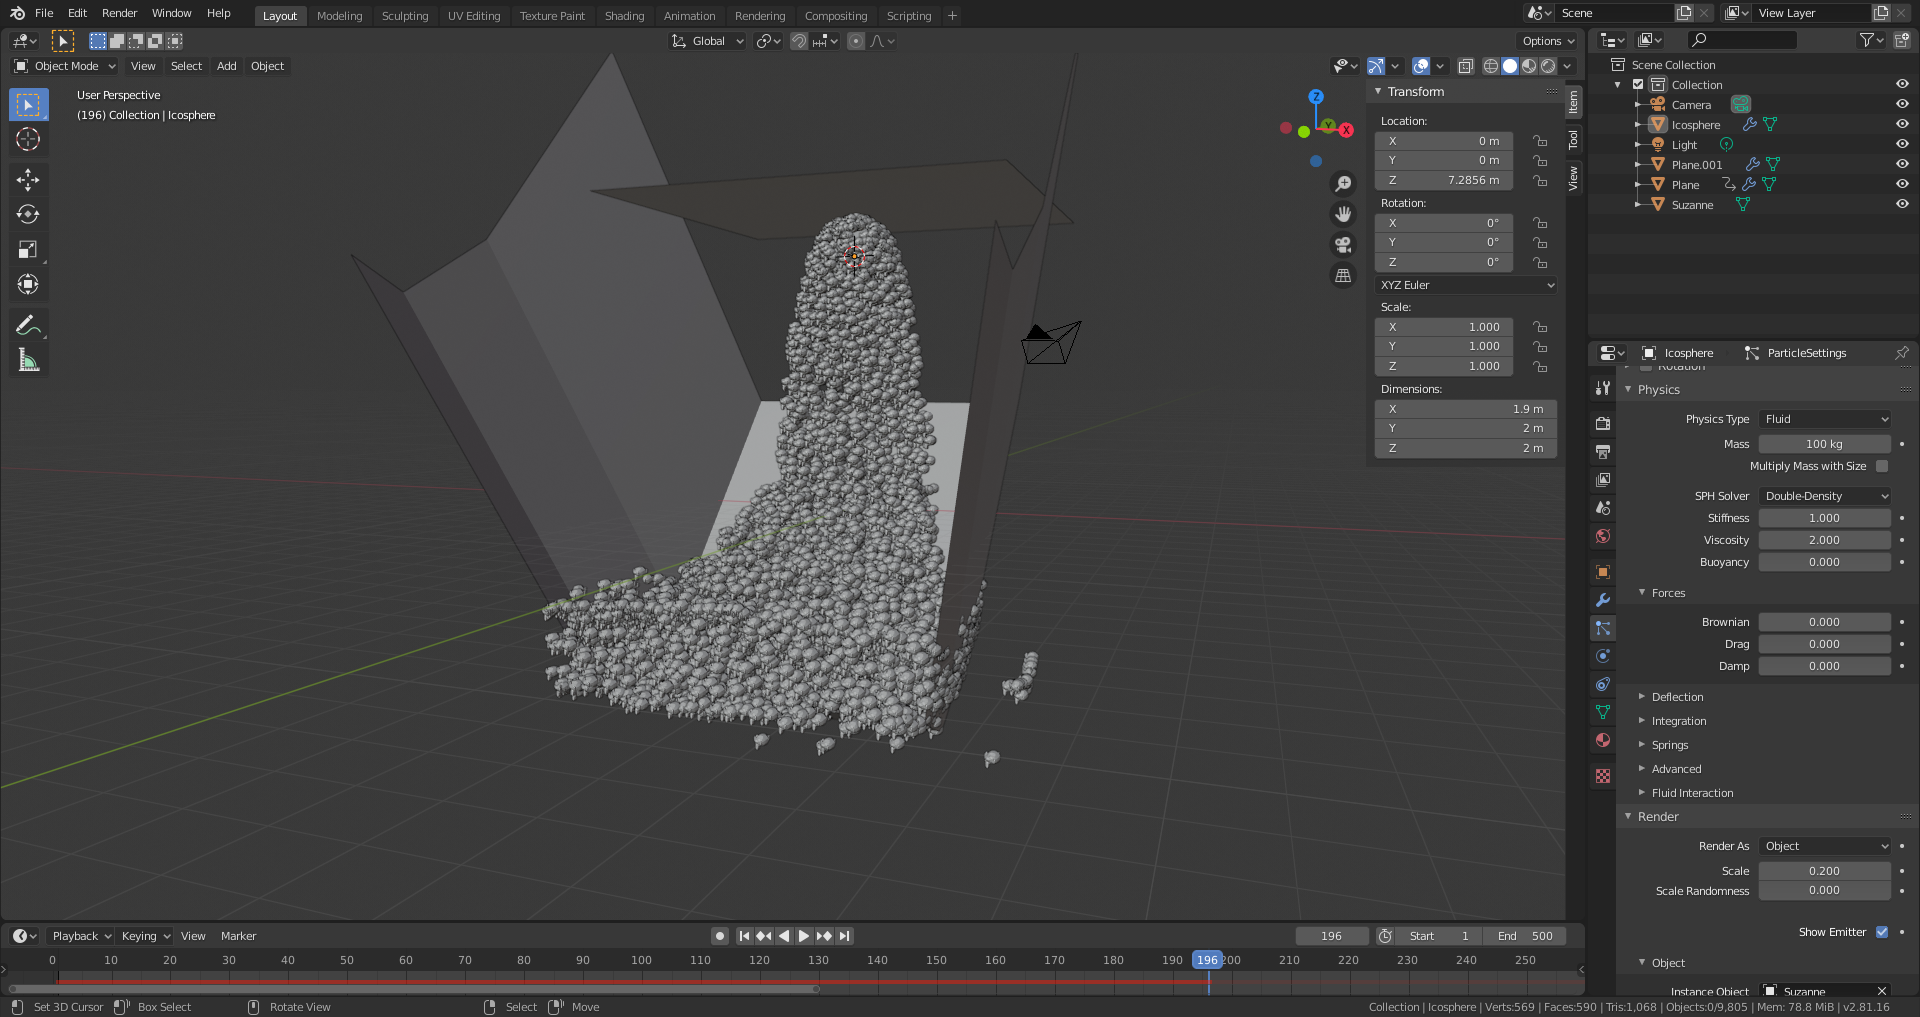Hide the Camera in the outliner

[1902, 104]
